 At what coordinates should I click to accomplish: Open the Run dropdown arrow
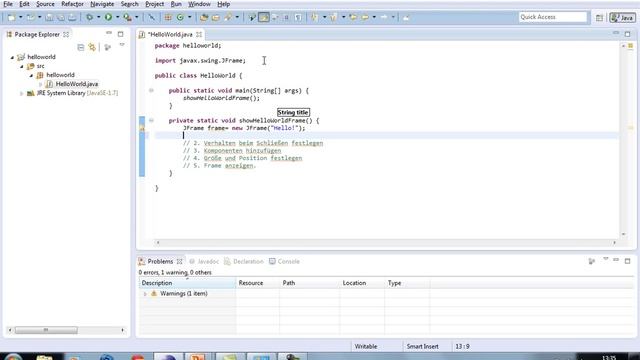118,17
